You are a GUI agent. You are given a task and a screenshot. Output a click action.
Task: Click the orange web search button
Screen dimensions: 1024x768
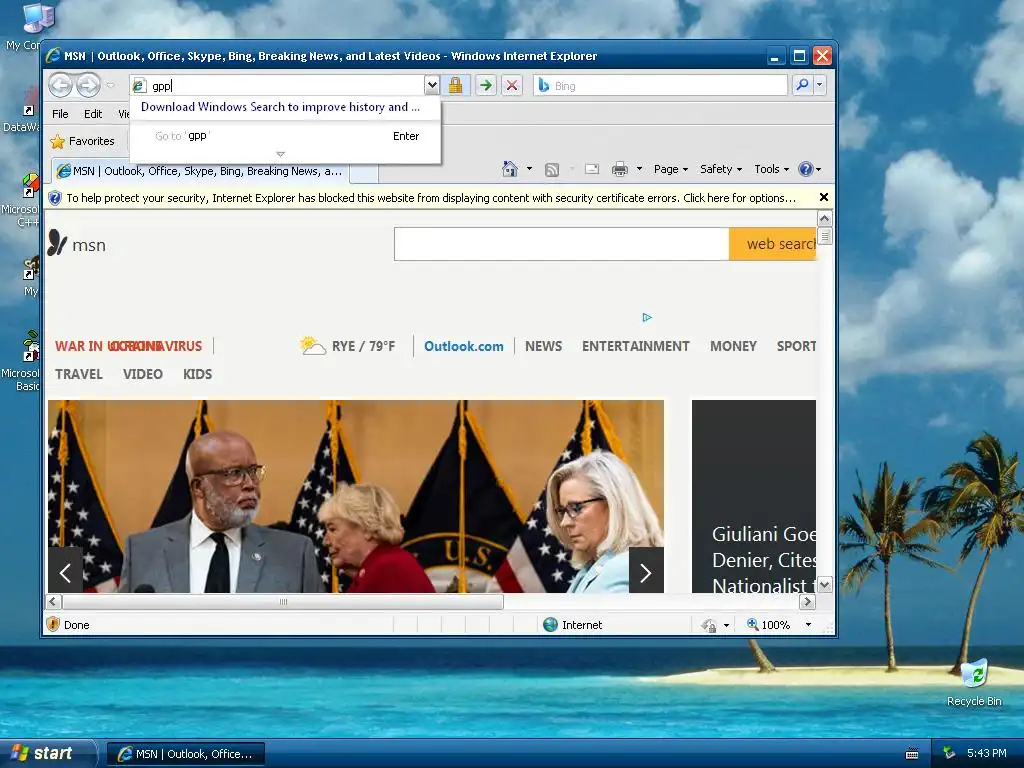pos(773,244)
